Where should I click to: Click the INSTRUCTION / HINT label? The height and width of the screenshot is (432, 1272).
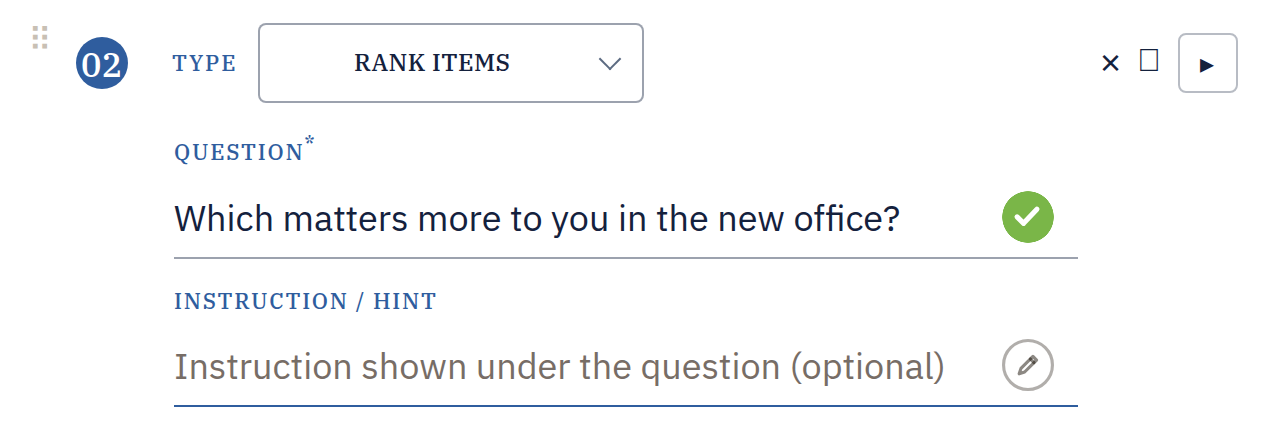click(x=306, y=302)
